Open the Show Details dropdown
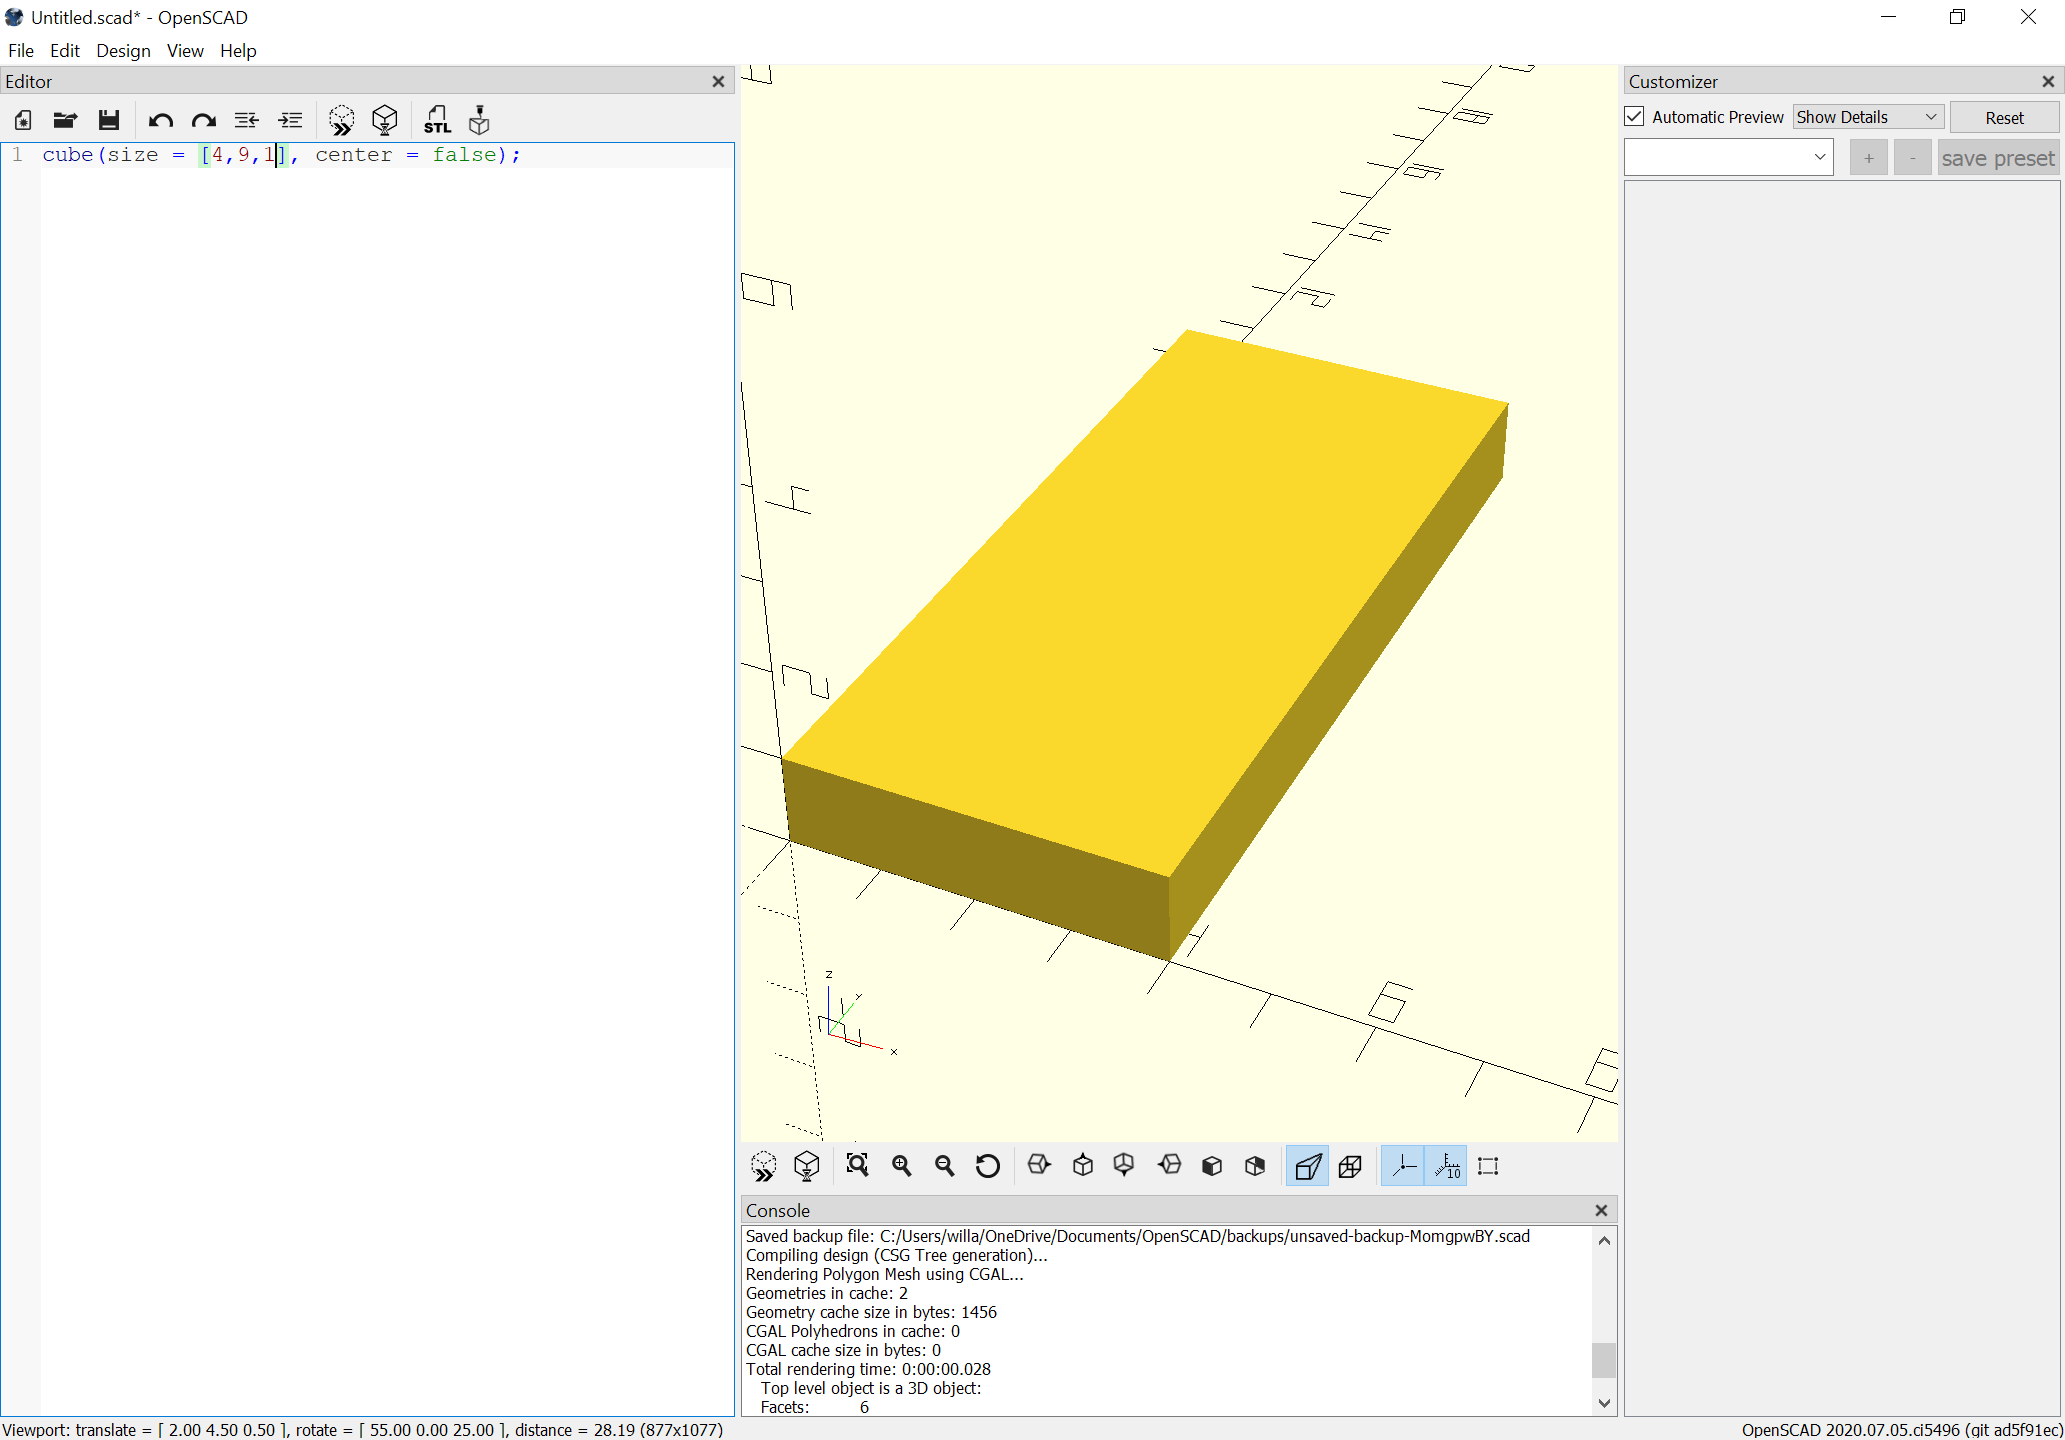 tap(1866, 117)
